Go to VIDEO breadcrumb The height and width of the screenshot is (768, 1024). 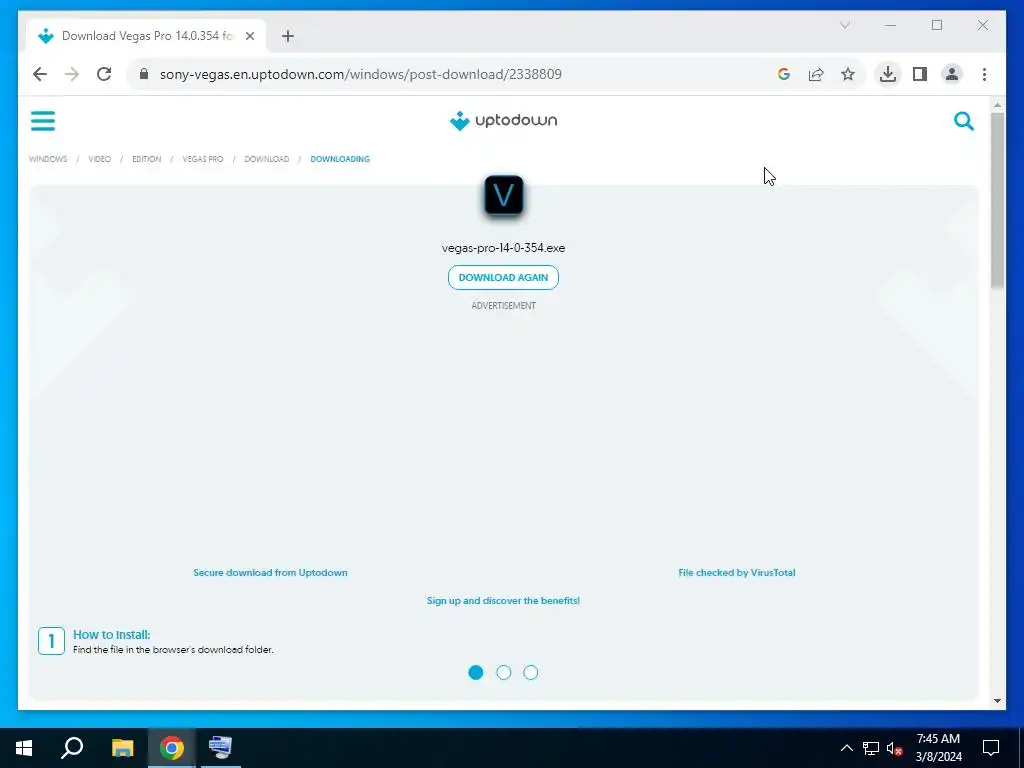pos(99,159)
